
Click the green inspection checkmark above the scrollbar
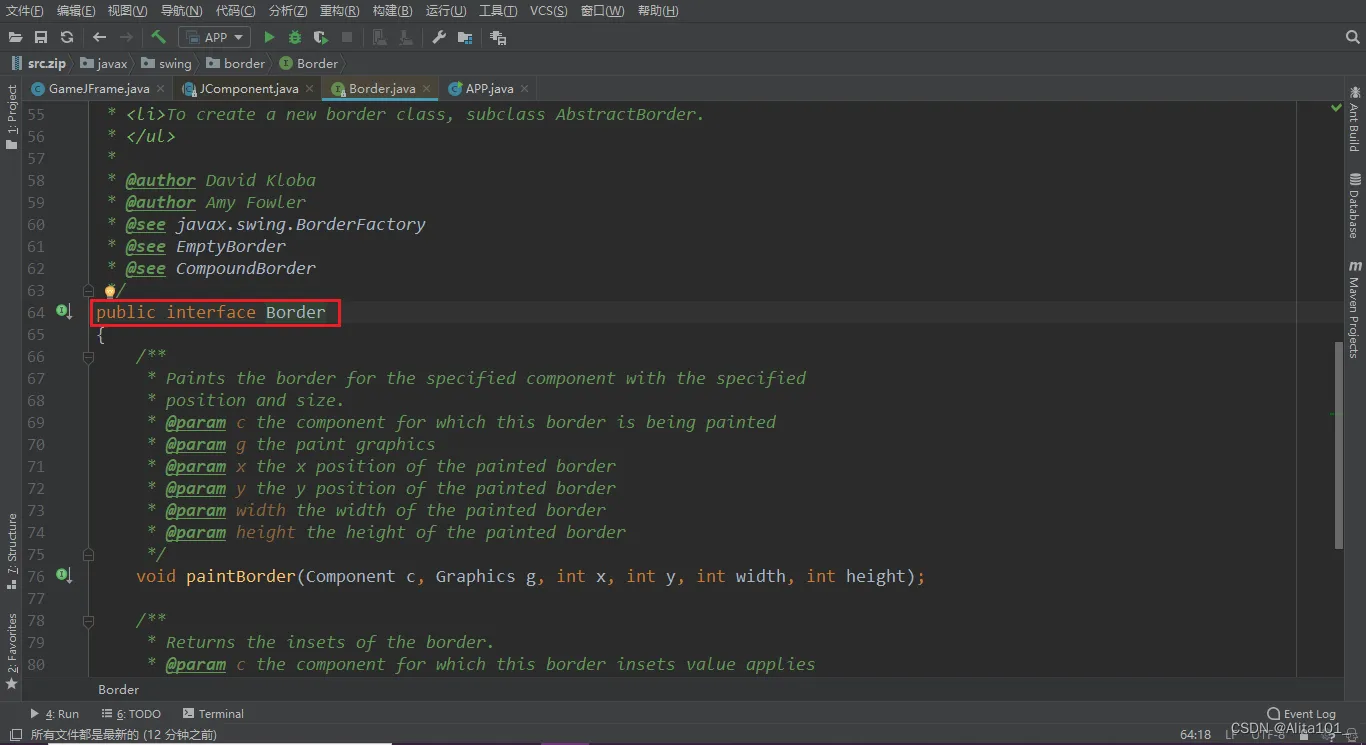(1336, 108)
